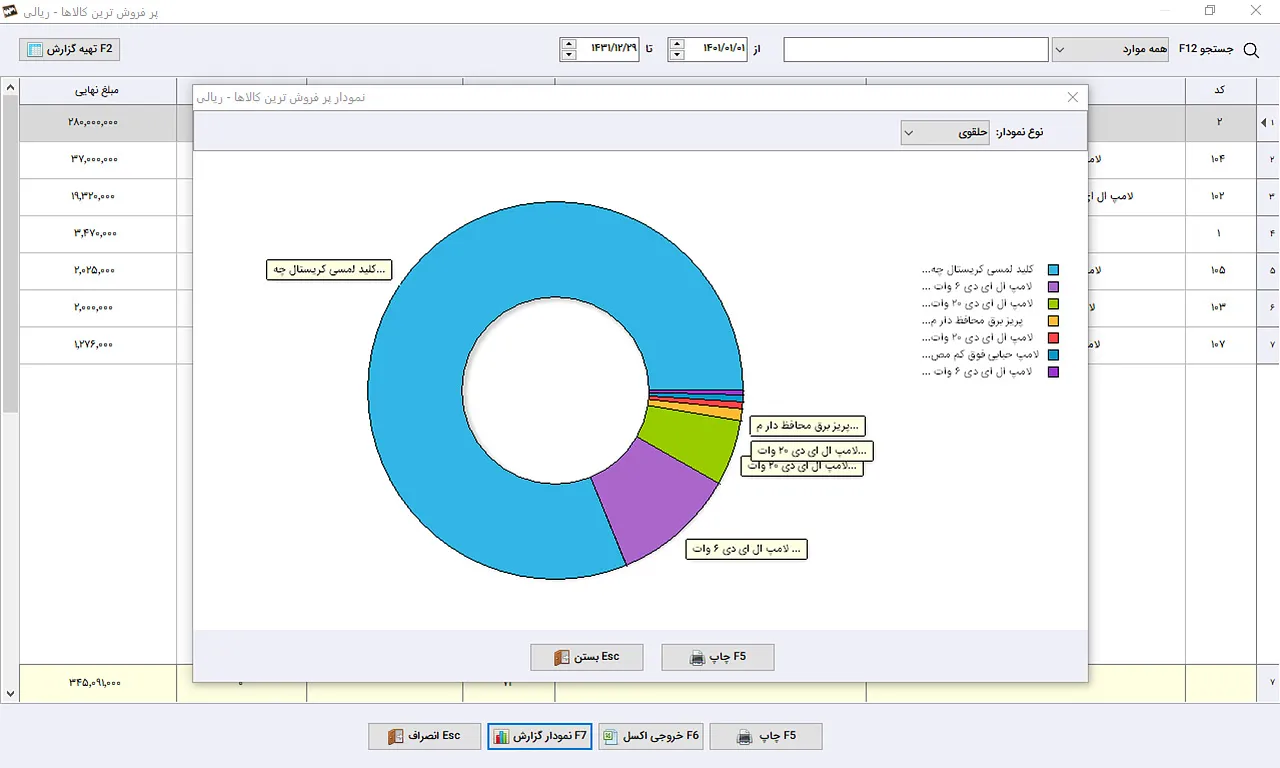Image resolution: width=1280 pixels, height=768 pixels.
Task: Print the chart with dialog's F5 چاپ
Action: (x=718, y=657)
